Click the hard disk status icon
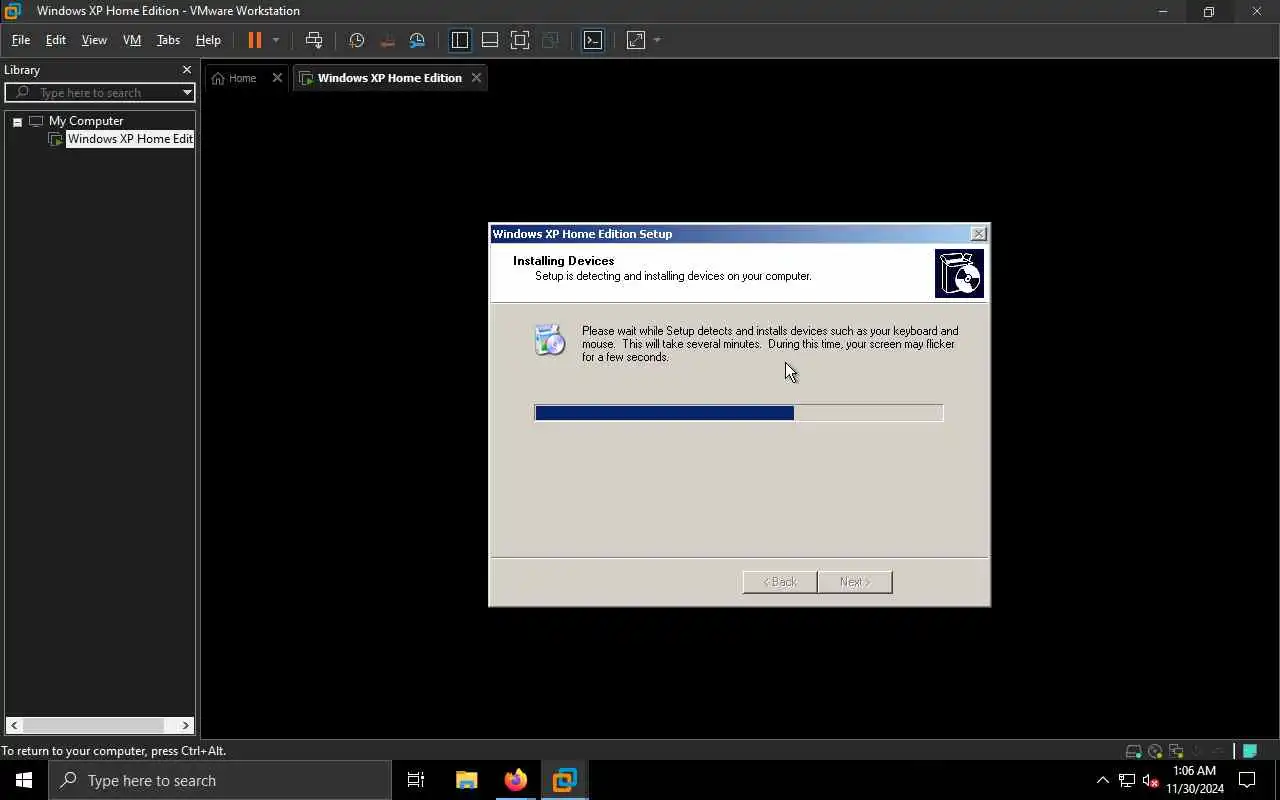Screen dimensions: 1280x800 click(1133, 751)
